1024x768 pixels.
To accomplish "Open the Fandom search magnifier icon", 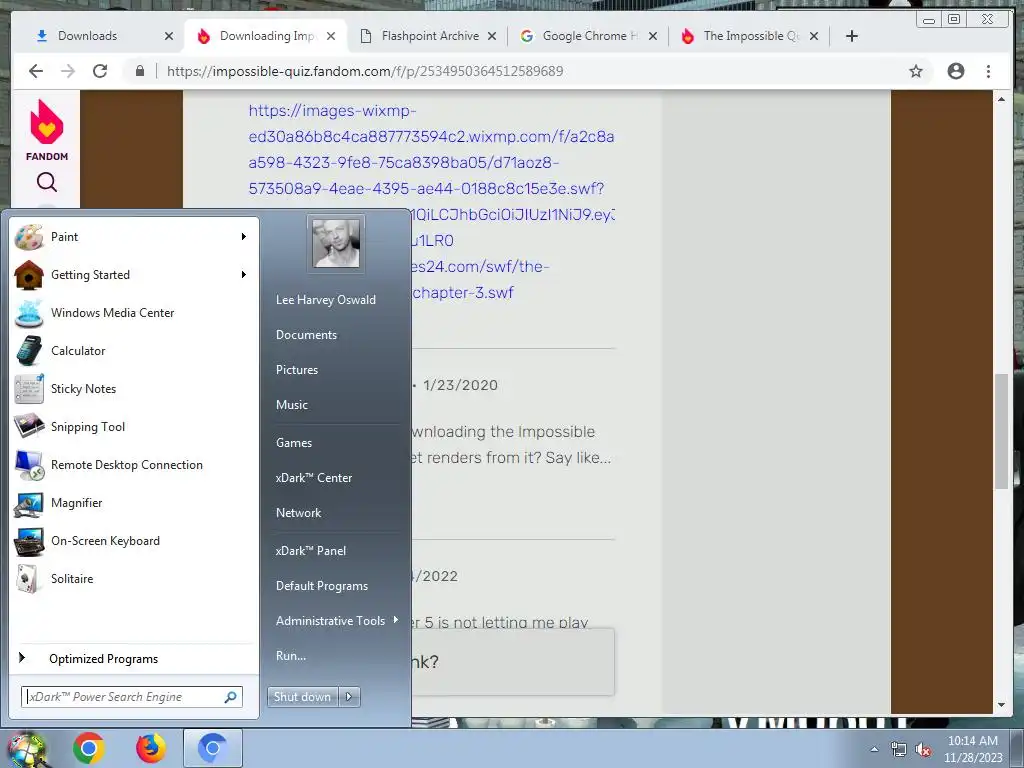I will tap(46, 182).
